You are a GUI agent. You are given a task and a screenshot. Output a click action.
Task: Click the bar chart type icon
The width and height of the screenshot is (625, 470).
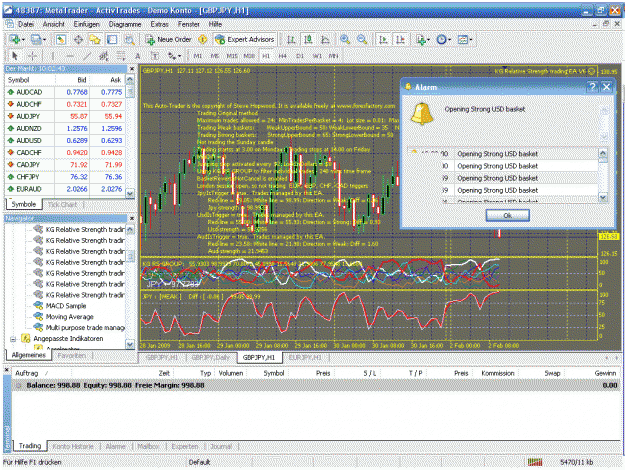click(291, 39)
